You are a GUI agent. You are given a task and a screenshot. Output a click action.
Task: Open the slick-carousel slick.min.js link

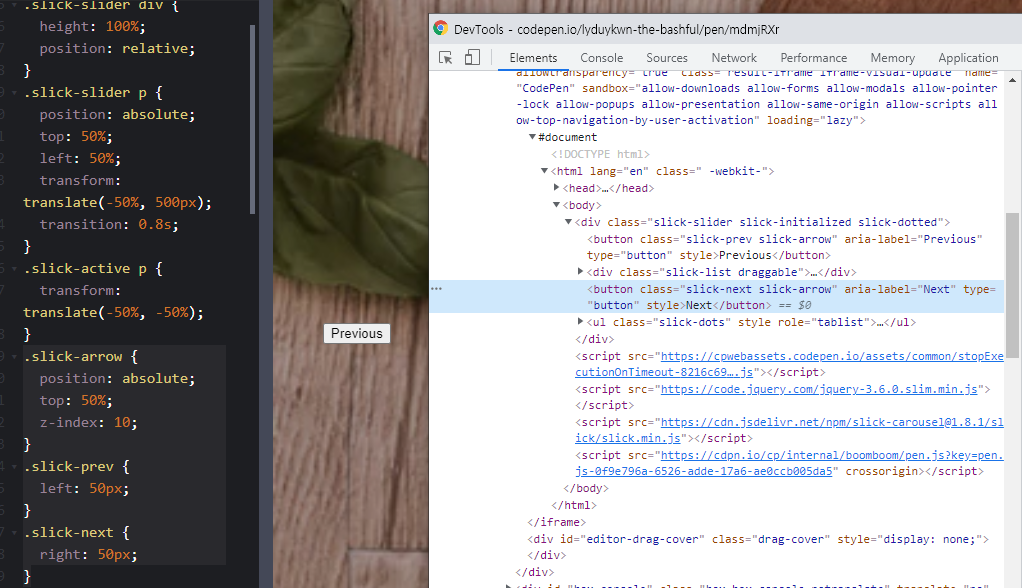coord(789,430)
